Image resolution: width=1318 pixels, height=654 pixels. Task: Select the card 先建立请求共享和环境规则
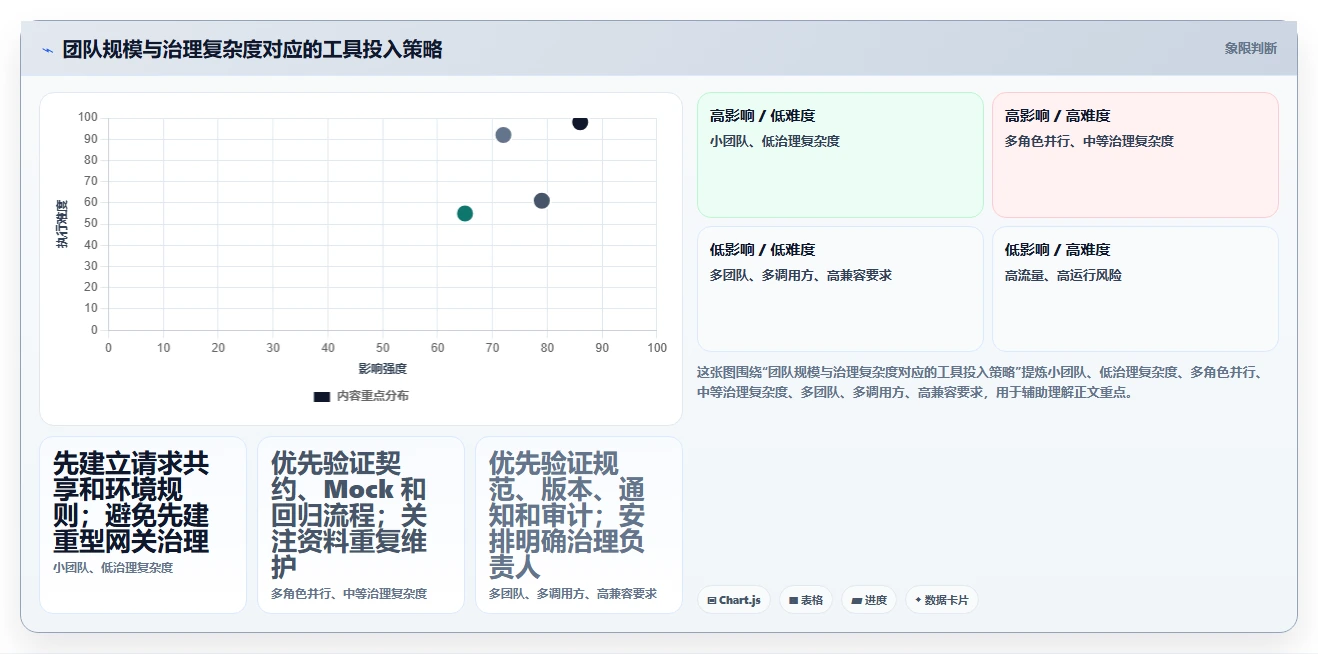click(x=143, y=525)
